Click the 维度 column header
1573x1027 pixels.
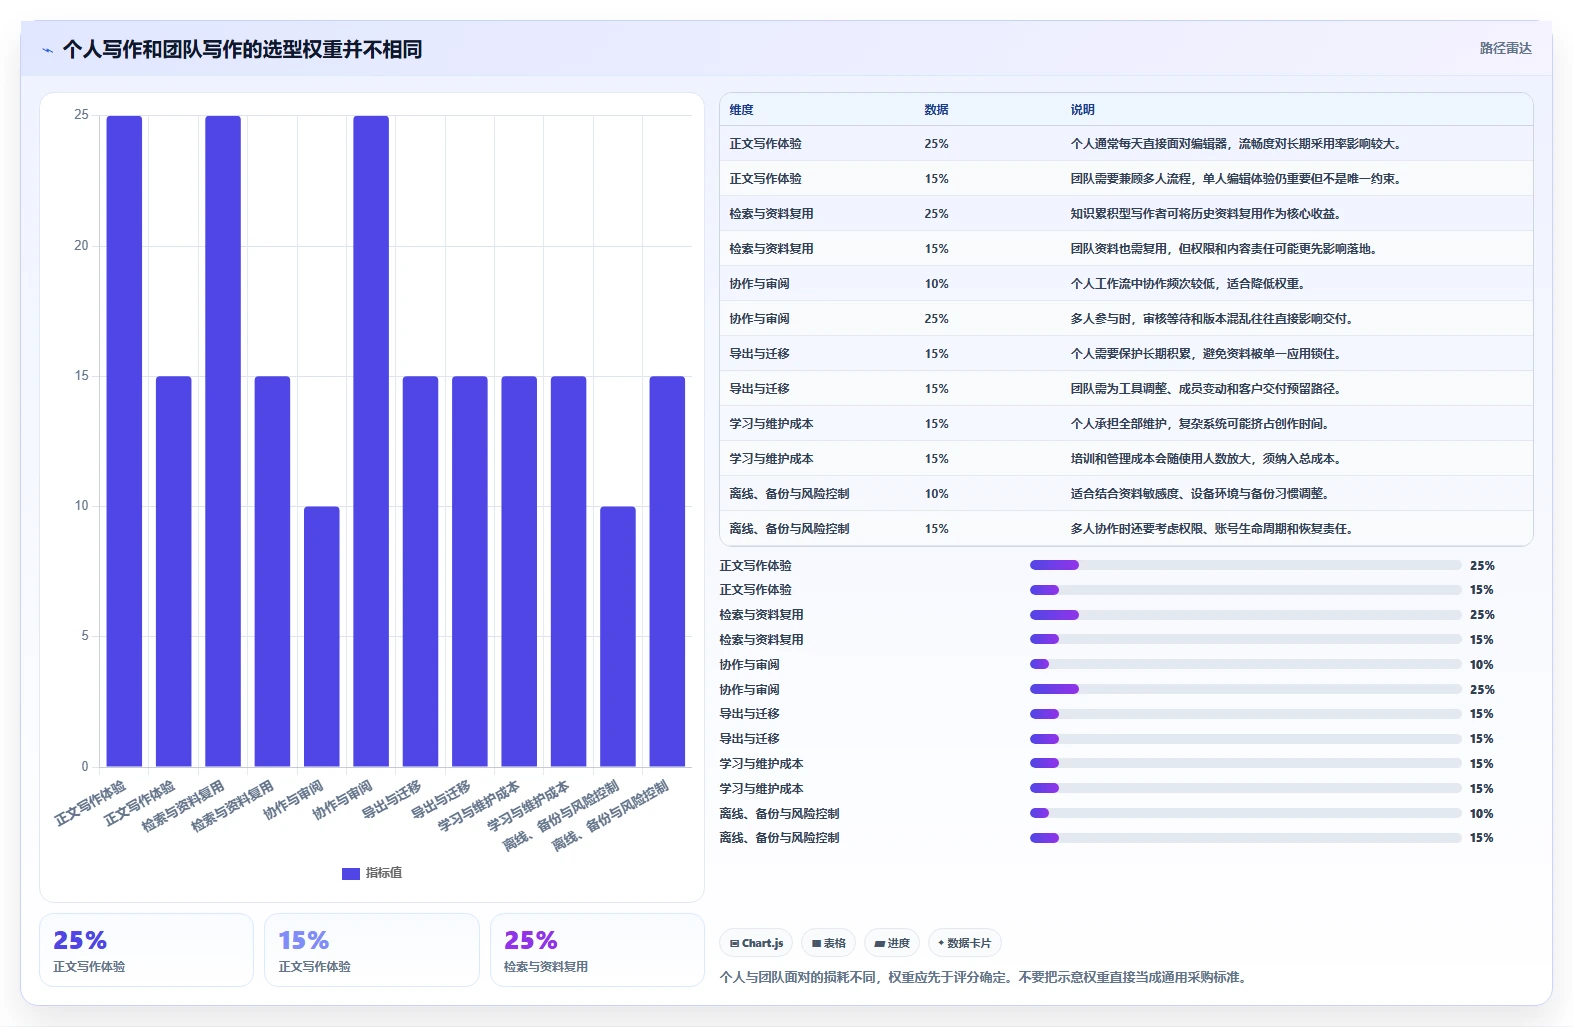[x=742, y=110]
